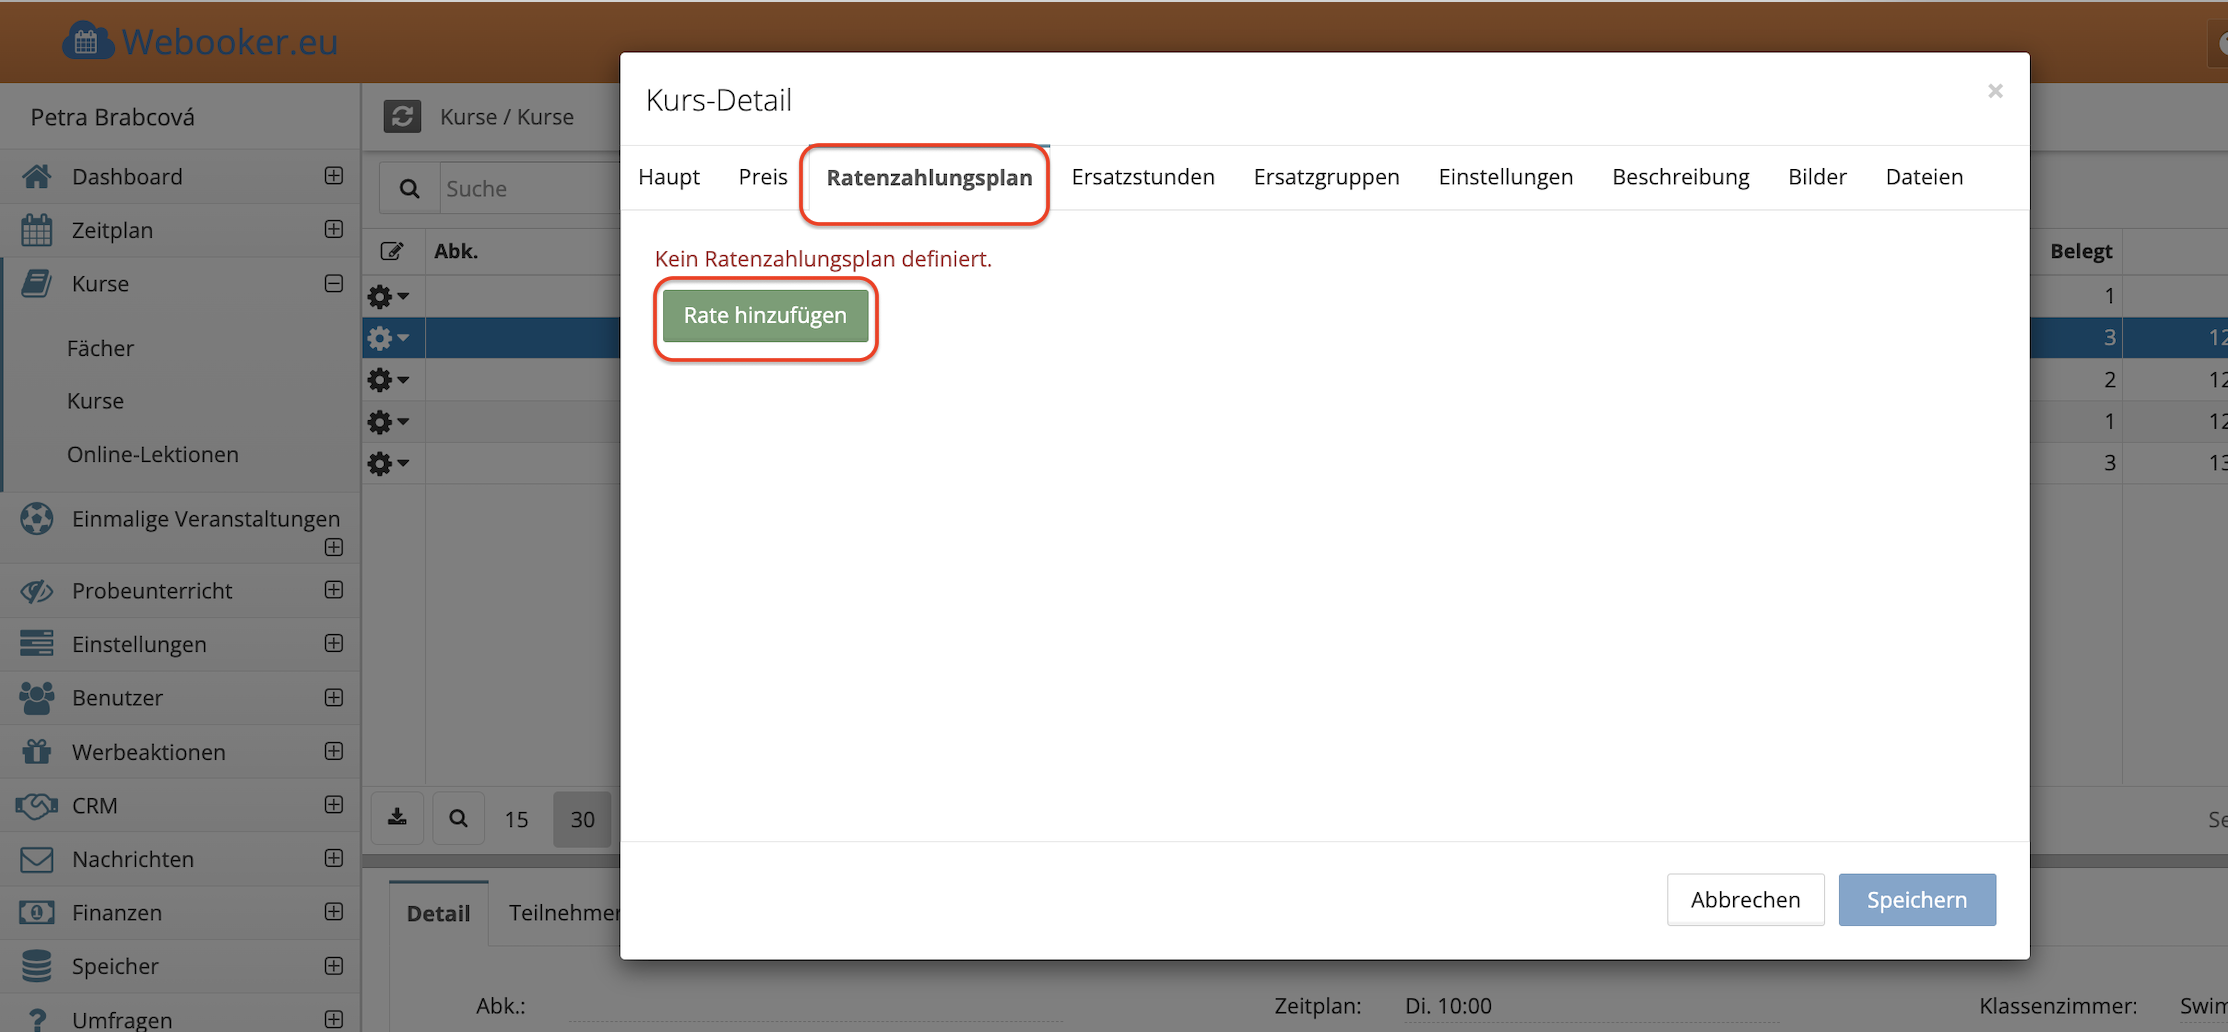Expand the Speicher plus sign

click(334, 966)
